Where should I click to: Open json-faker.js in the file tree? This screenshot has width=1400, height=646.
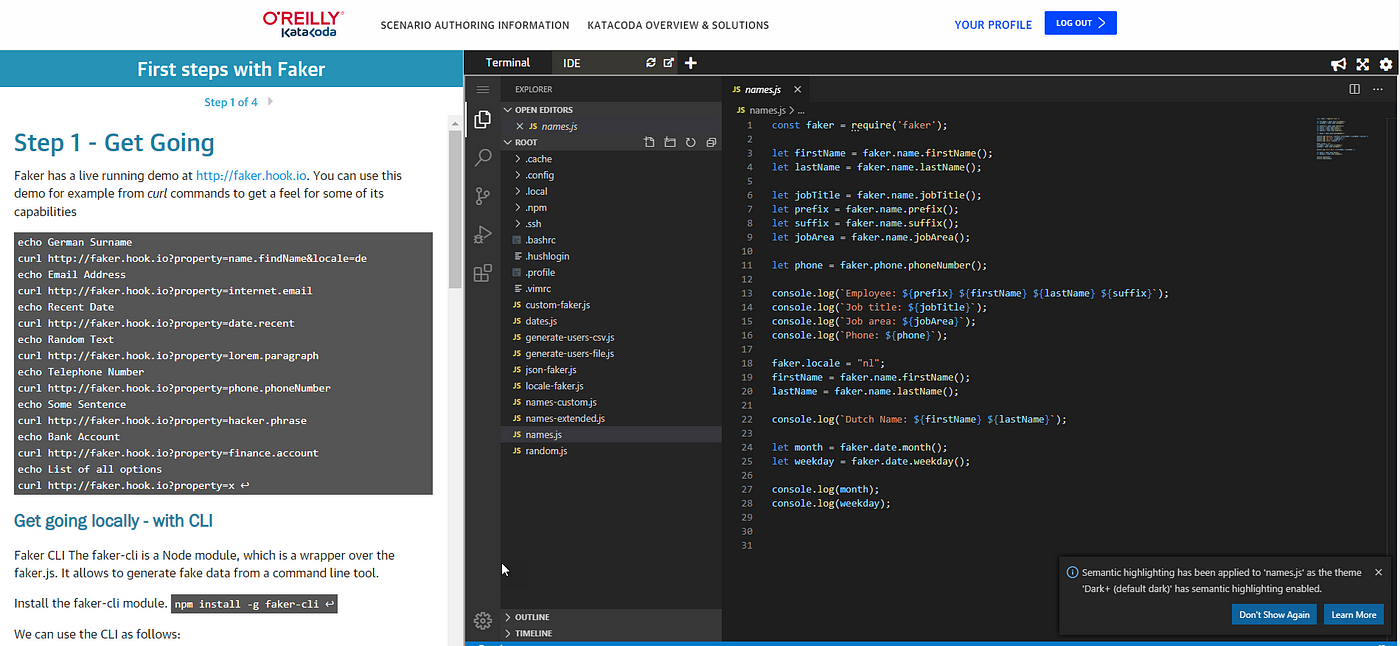550,370
